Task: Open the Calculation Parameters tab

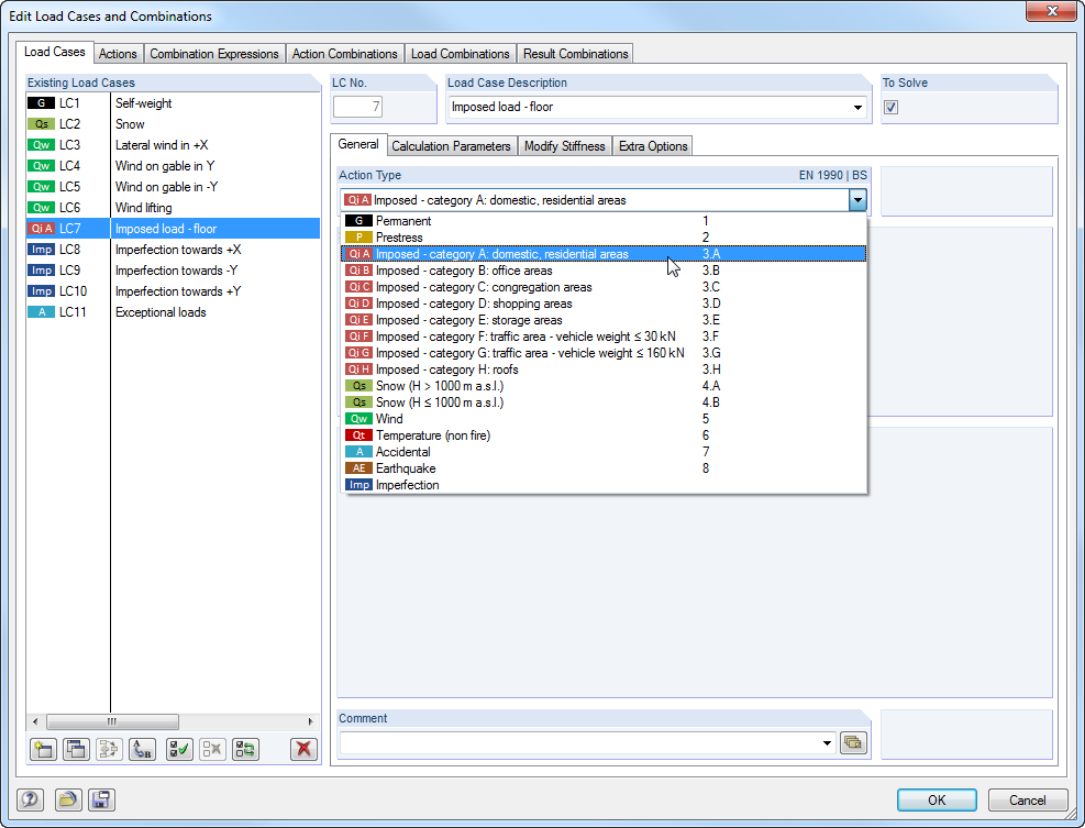Action: (451, 146)
